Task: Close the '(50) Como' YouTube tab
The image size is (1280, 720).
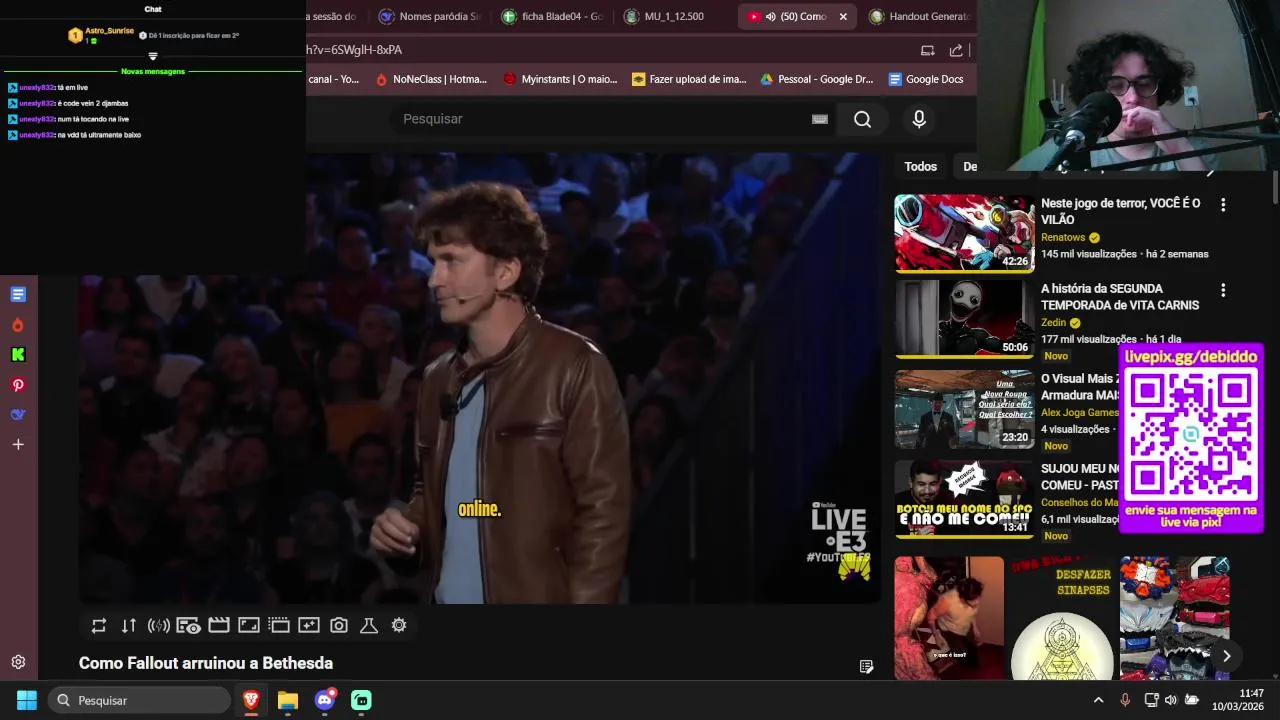Action: (x=843, y=17)
